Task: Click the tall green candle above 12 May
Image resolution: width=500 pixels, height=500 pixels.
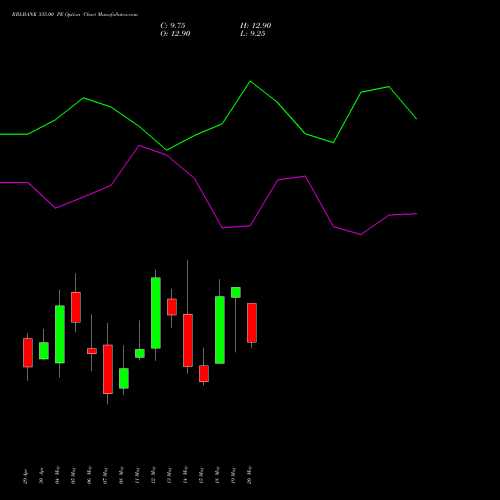Action: pos(156,313)
